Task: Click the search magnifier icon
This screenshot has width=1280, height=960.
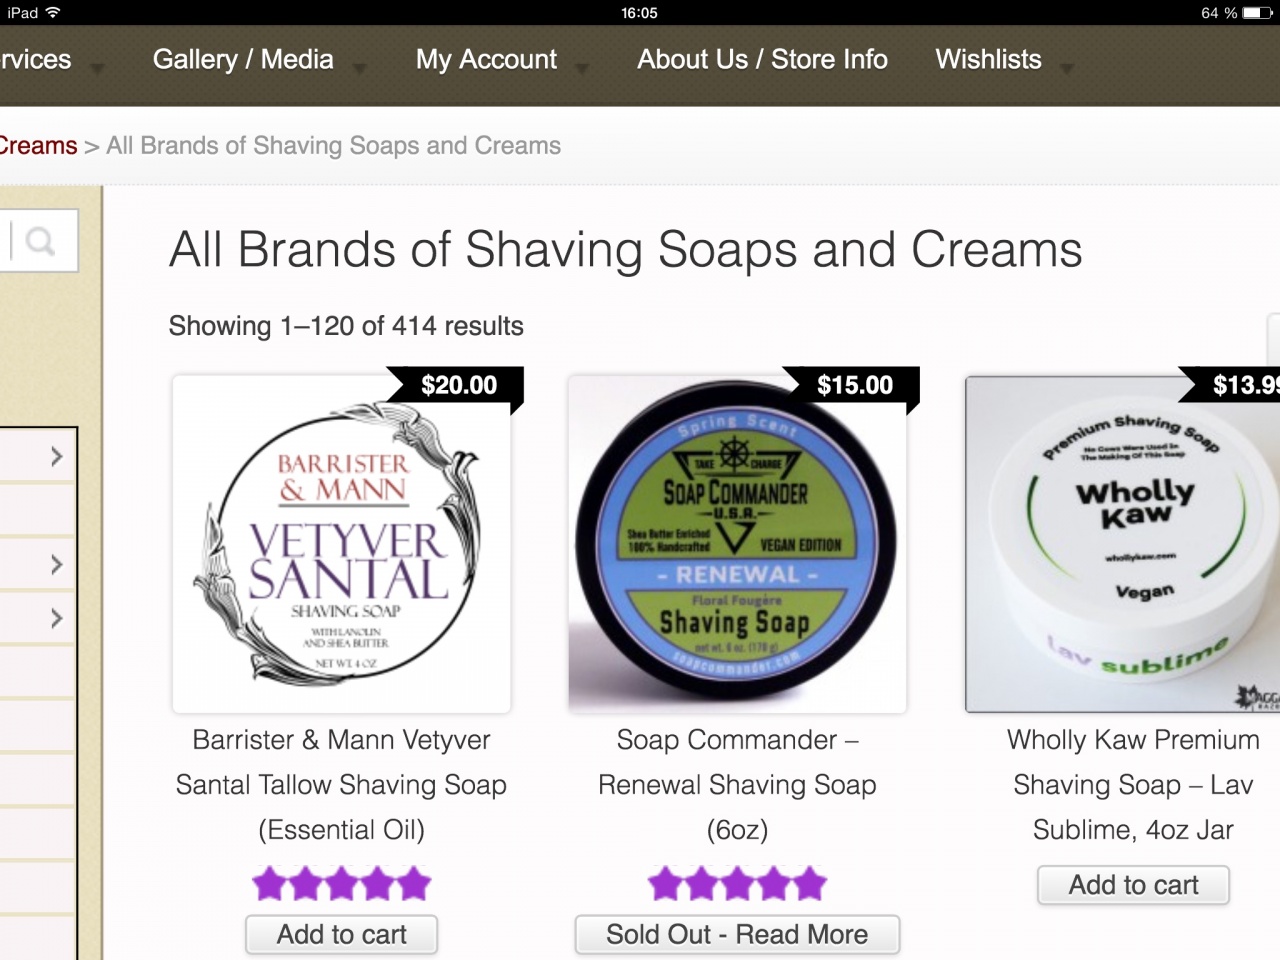Action: point(40,241)
